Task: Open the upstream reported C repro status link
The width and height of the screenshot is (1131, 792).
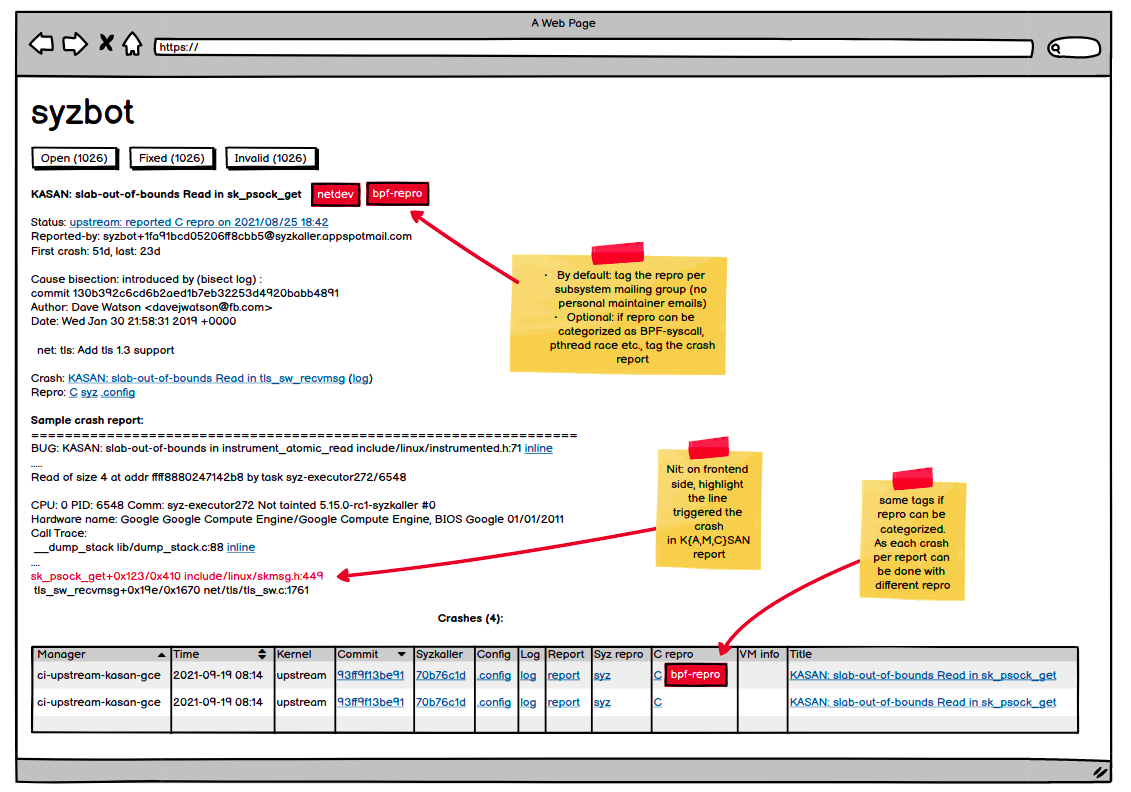Action: click(x=199, y=222)
